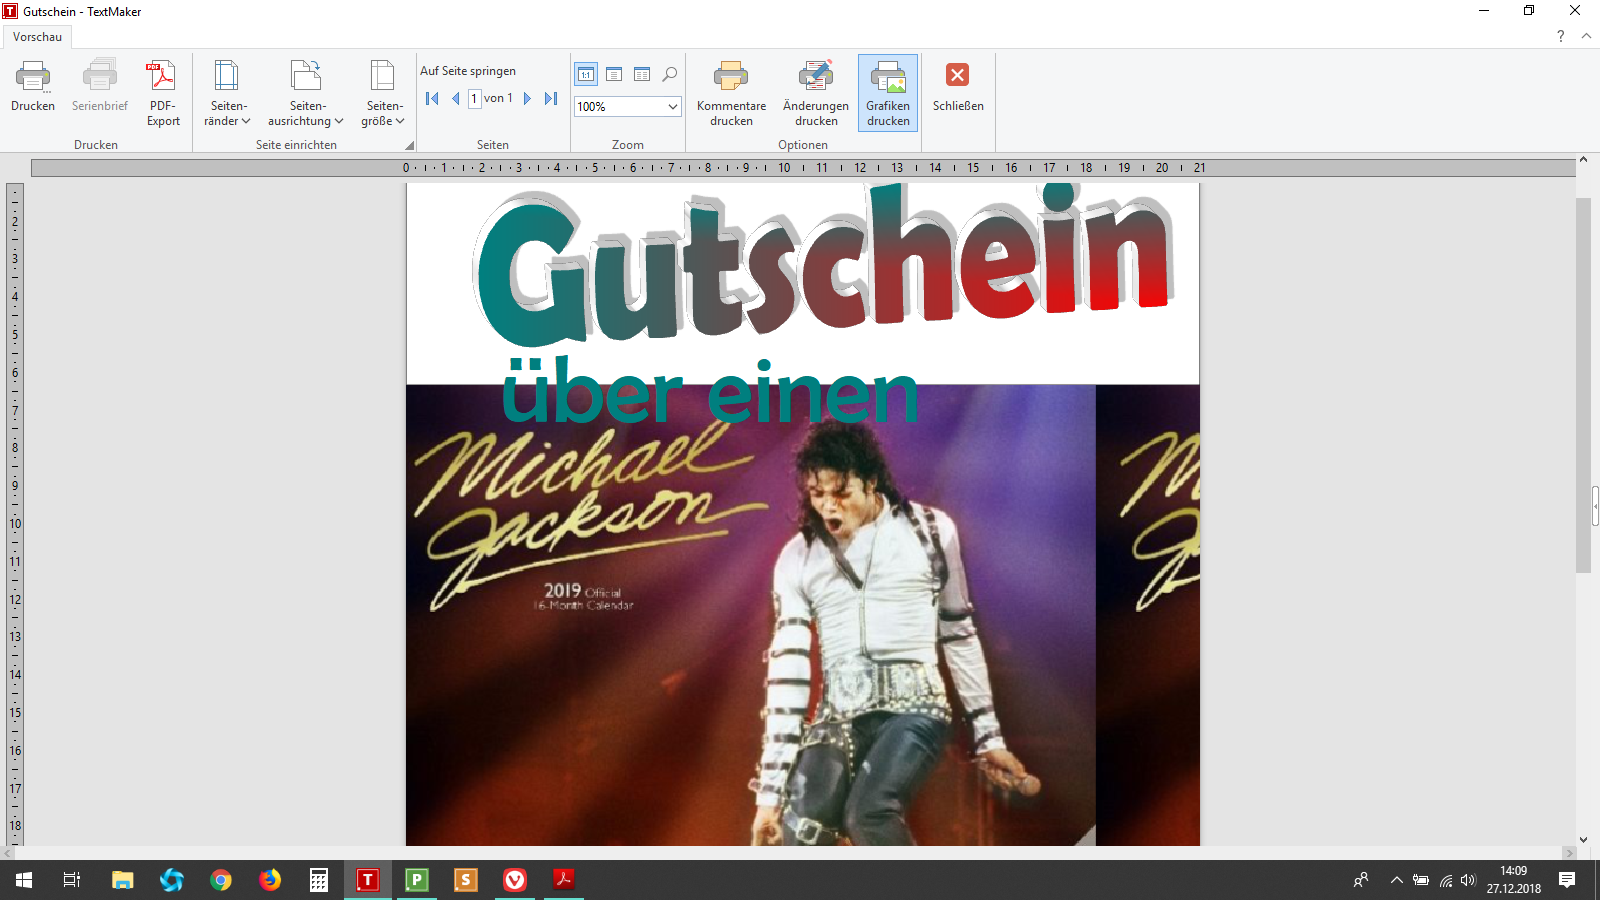Click the vertical scrollbar up arrow
Screen dimensions: 1600x900
click(x=1583, y=160)
